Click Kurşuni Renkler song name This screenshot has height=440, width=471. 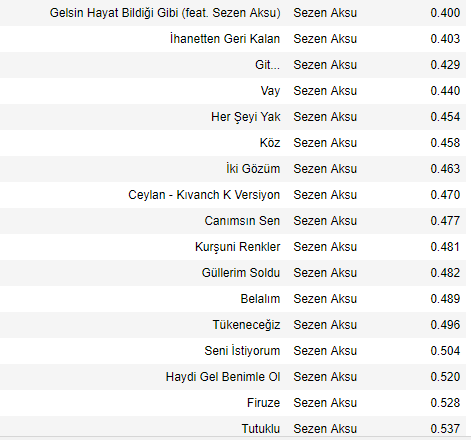(x=238, y=247)
